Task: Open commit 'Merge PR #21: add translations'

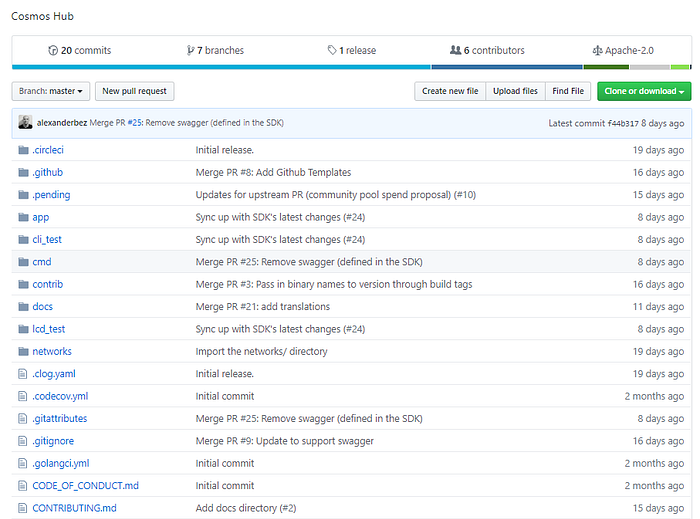Action: (x=262, y=307)
